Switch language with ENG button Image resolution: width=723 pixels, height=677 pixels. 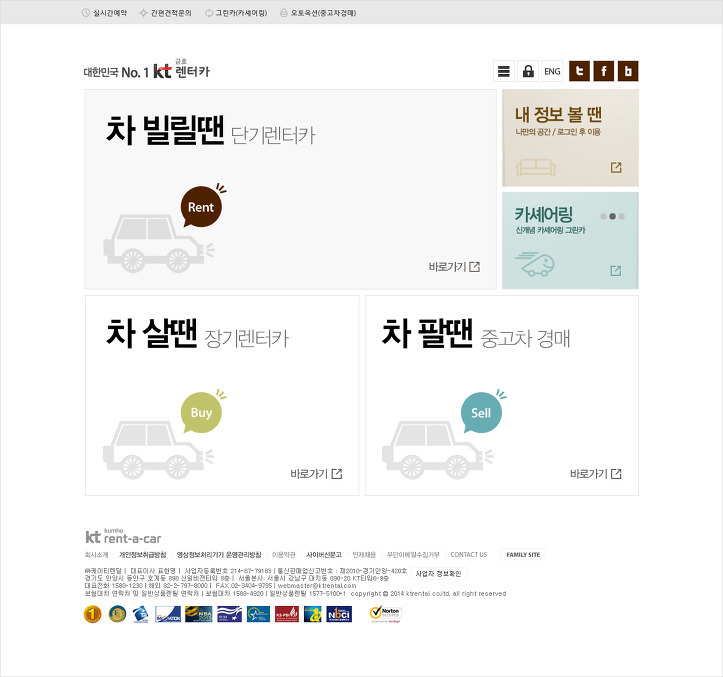click(x=552, y=71)
